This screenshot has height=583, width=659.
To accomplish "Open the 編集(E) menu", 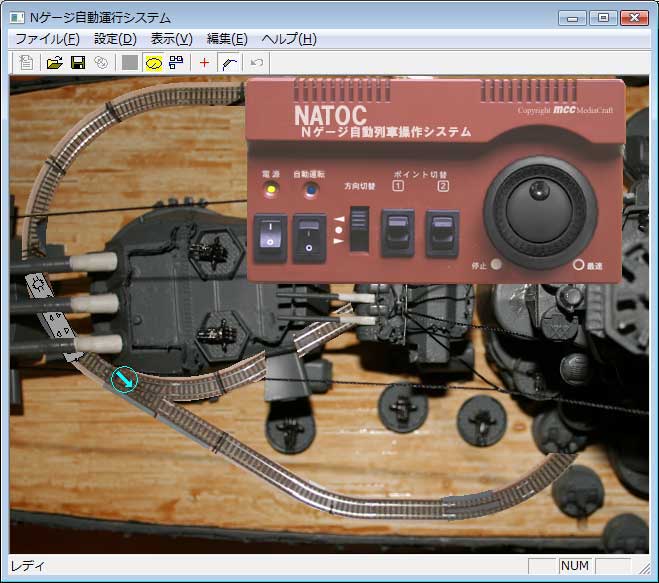I will click(x=227, y=40).
